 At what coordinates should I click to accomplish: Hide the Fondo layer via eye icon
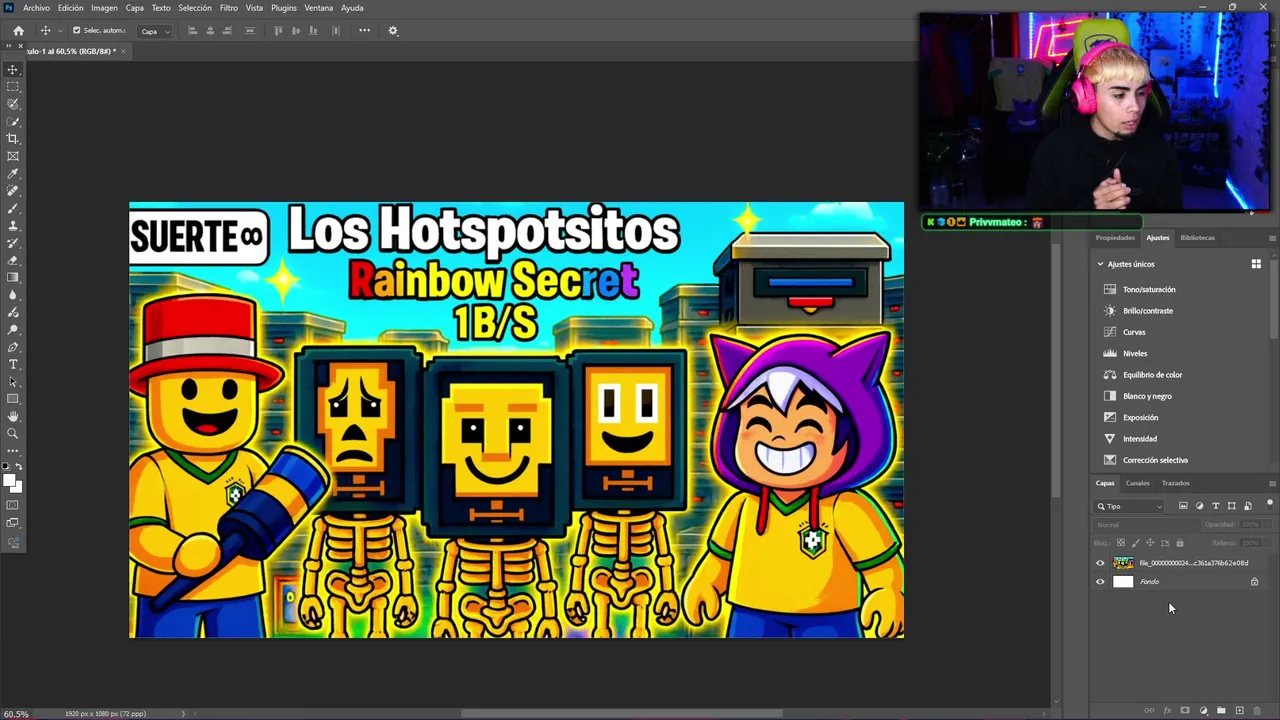(1100, 582)
